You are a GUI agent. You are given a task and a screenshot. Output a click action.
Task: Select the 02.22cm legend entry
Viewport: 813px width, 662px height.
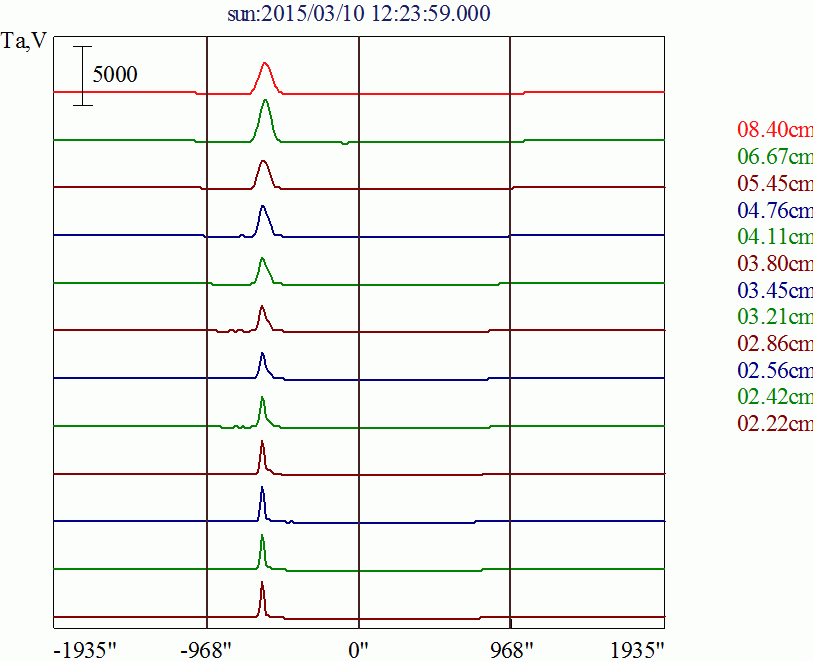tap(775, 424)
